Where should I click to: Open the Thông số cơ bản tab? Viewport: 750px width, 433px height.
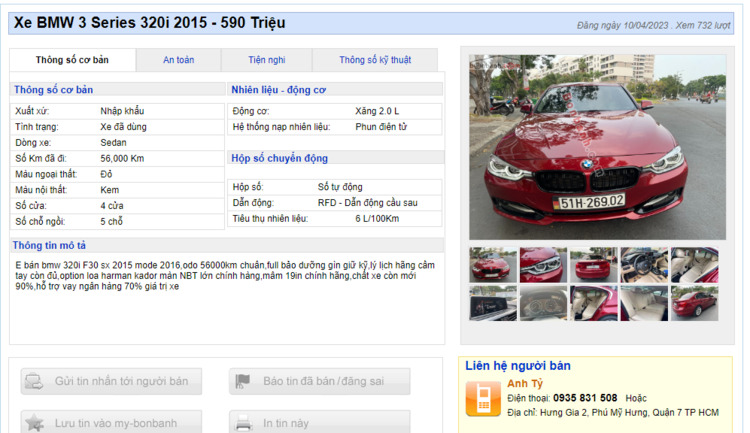[x=72, y=60]
